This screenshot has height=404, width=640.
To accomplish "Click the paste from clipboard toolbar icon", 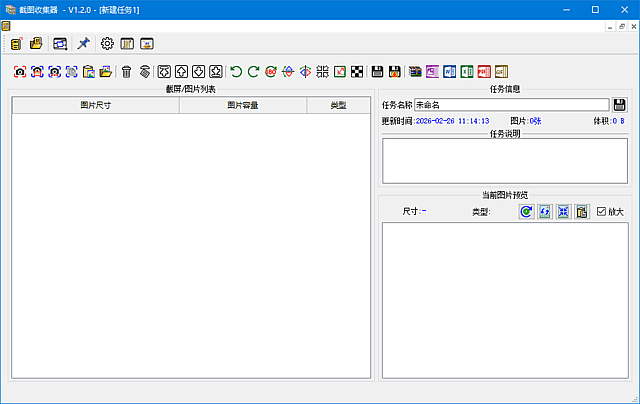I will [x=88, y=71].
